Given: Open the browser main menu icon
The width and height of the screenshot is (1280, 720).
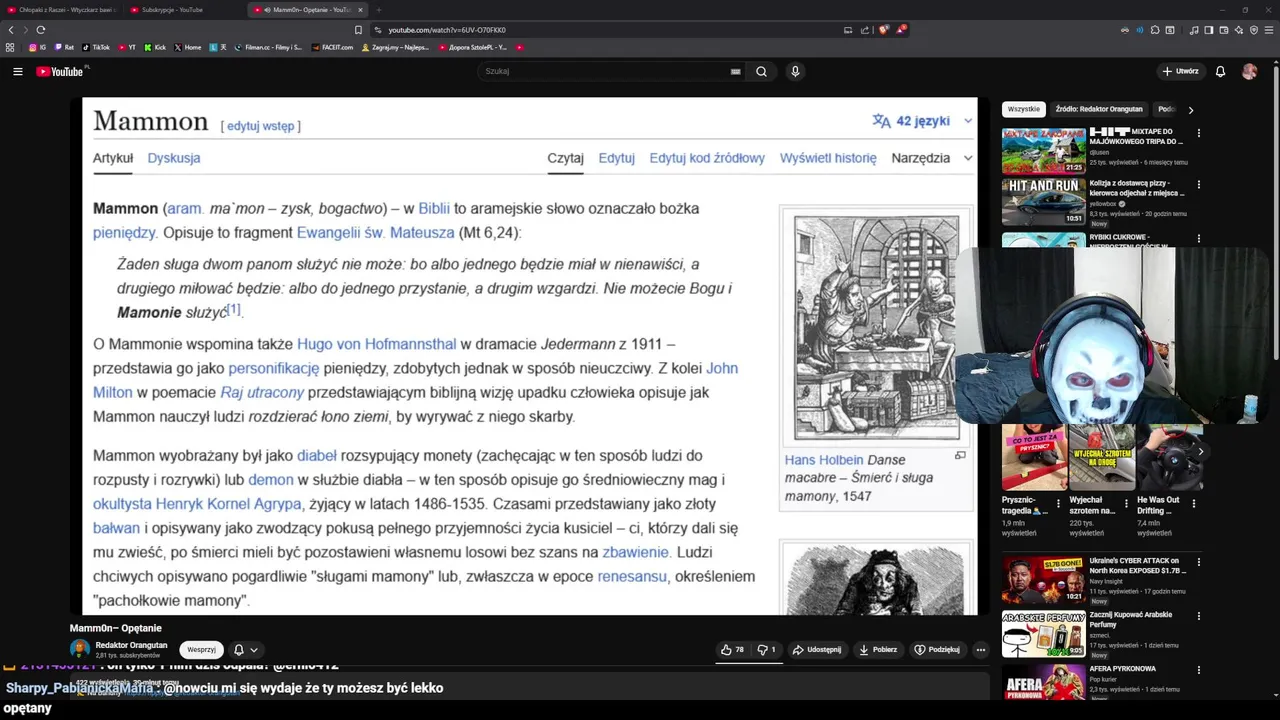Looking at the screenshot, I should 1269,30.
